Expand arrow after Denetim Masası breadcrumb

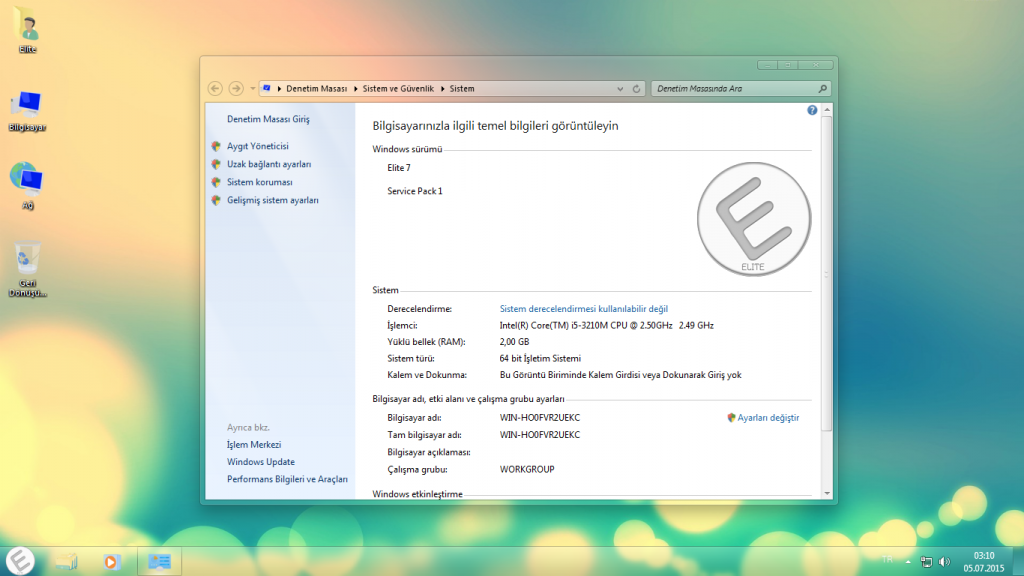click(355, 89)
